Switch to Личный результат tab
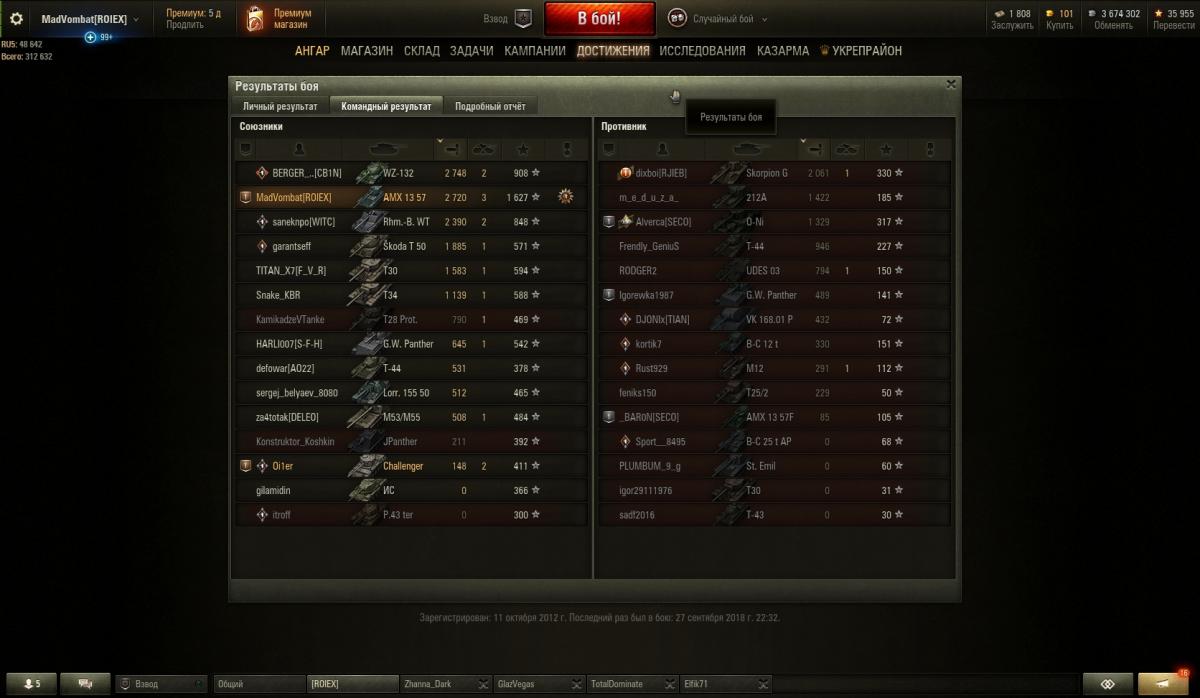Screen dimensions: 1200x698 click(x=280, y=105)
